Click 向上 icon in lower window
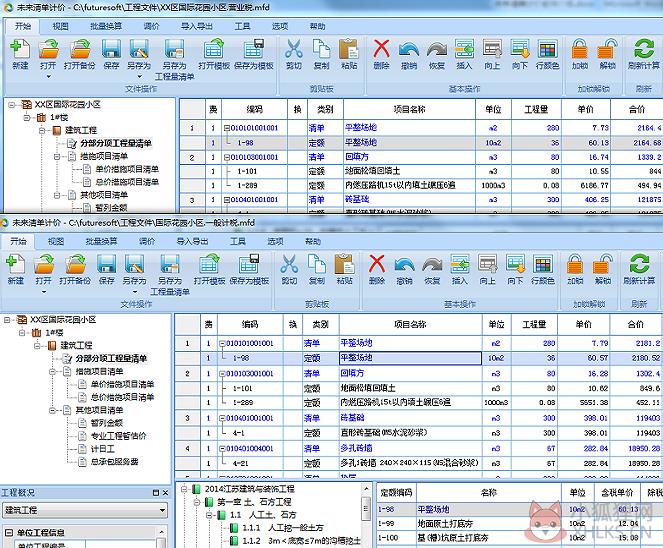663x548 pixels. 488,264
